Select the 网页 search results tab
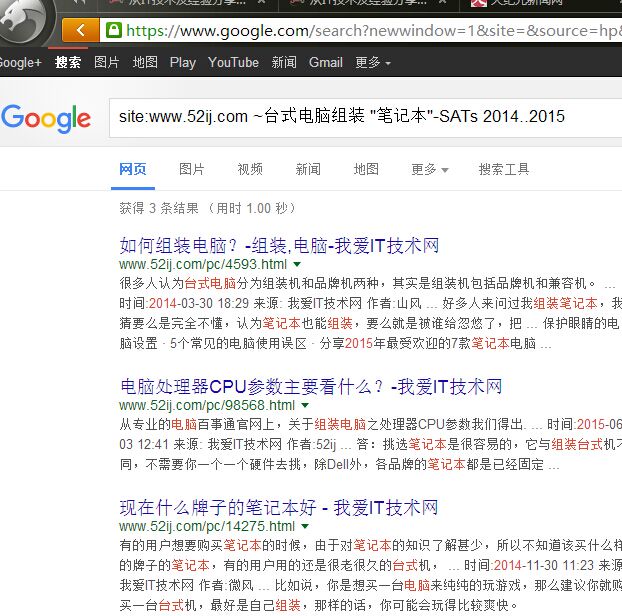The height and width of the screenshot is (616, 622). click(133, 169)
